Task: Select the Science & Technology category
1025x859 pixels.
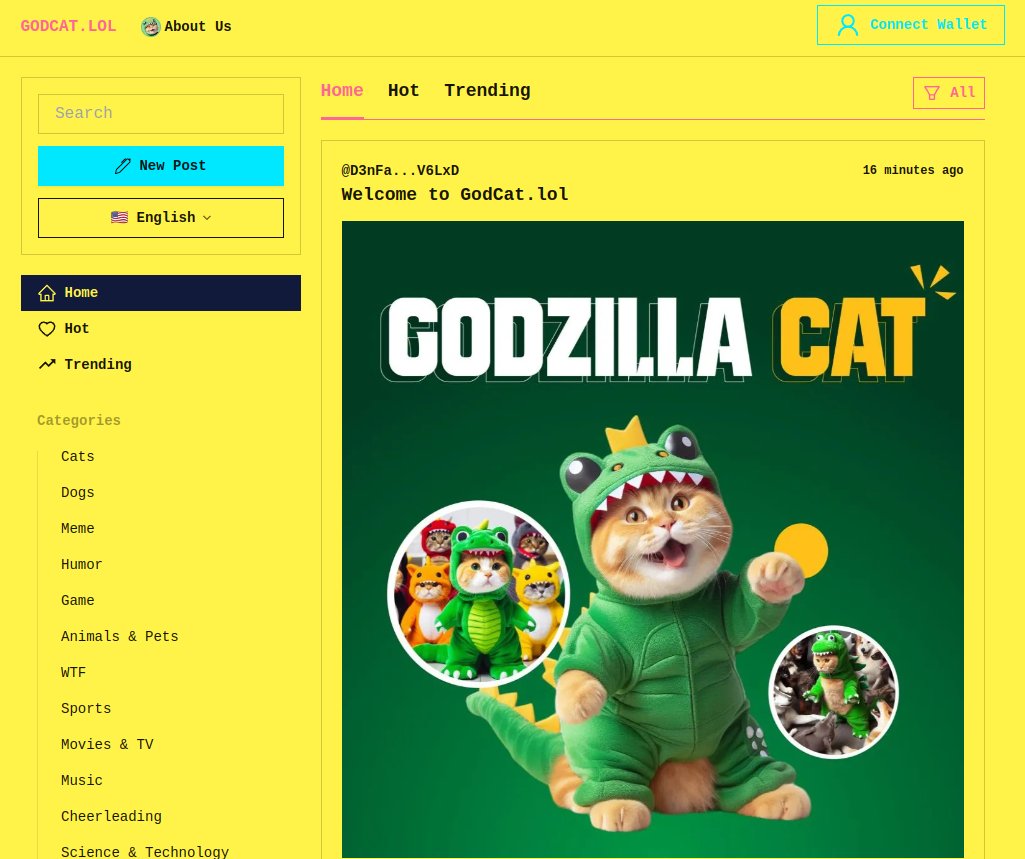Action: click(x=145, y=852)
